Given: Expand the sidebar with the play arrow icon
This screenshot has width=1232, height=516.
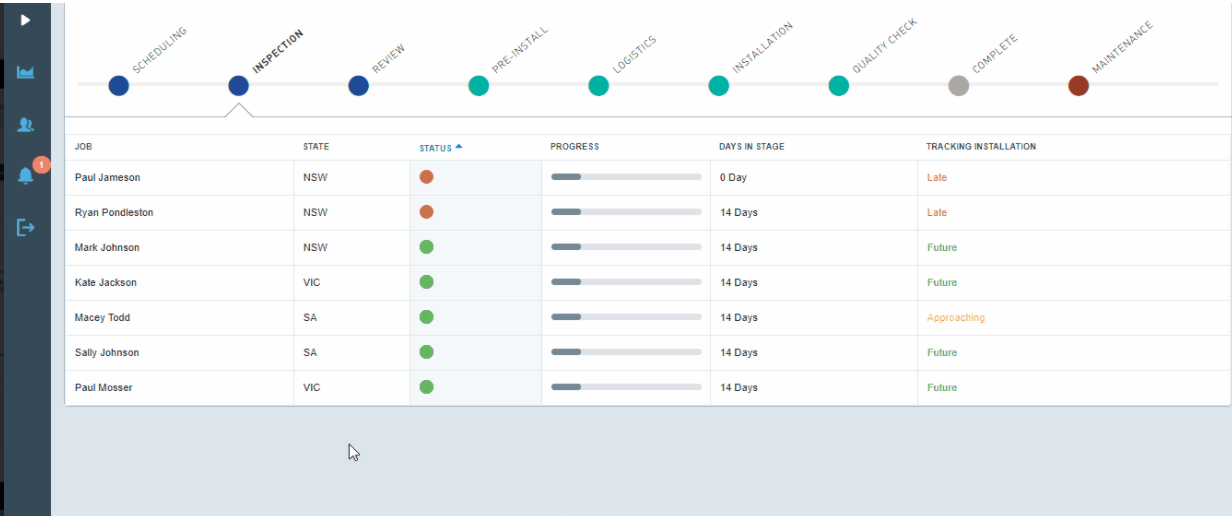Looking at the screenshot, I should [26, 19].
